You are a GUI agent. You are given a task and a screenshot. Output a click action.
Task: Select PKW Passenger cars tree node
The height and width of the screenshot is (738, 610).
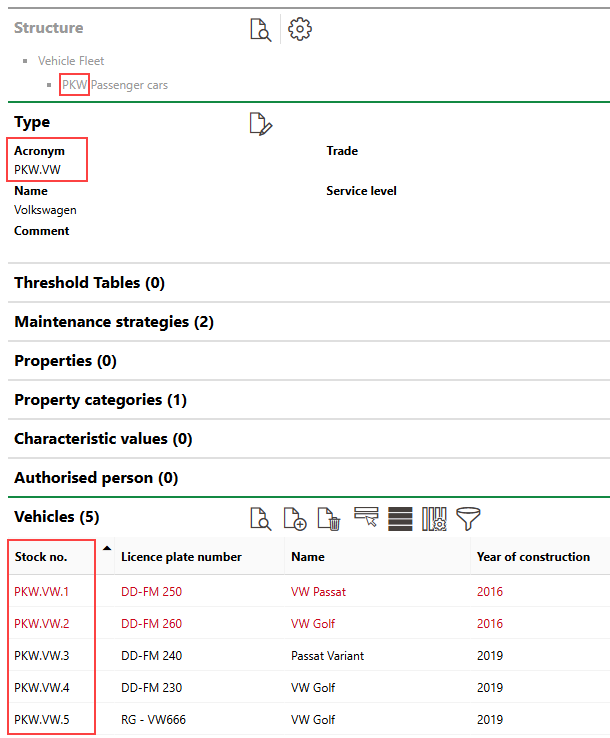pos(114,85)
